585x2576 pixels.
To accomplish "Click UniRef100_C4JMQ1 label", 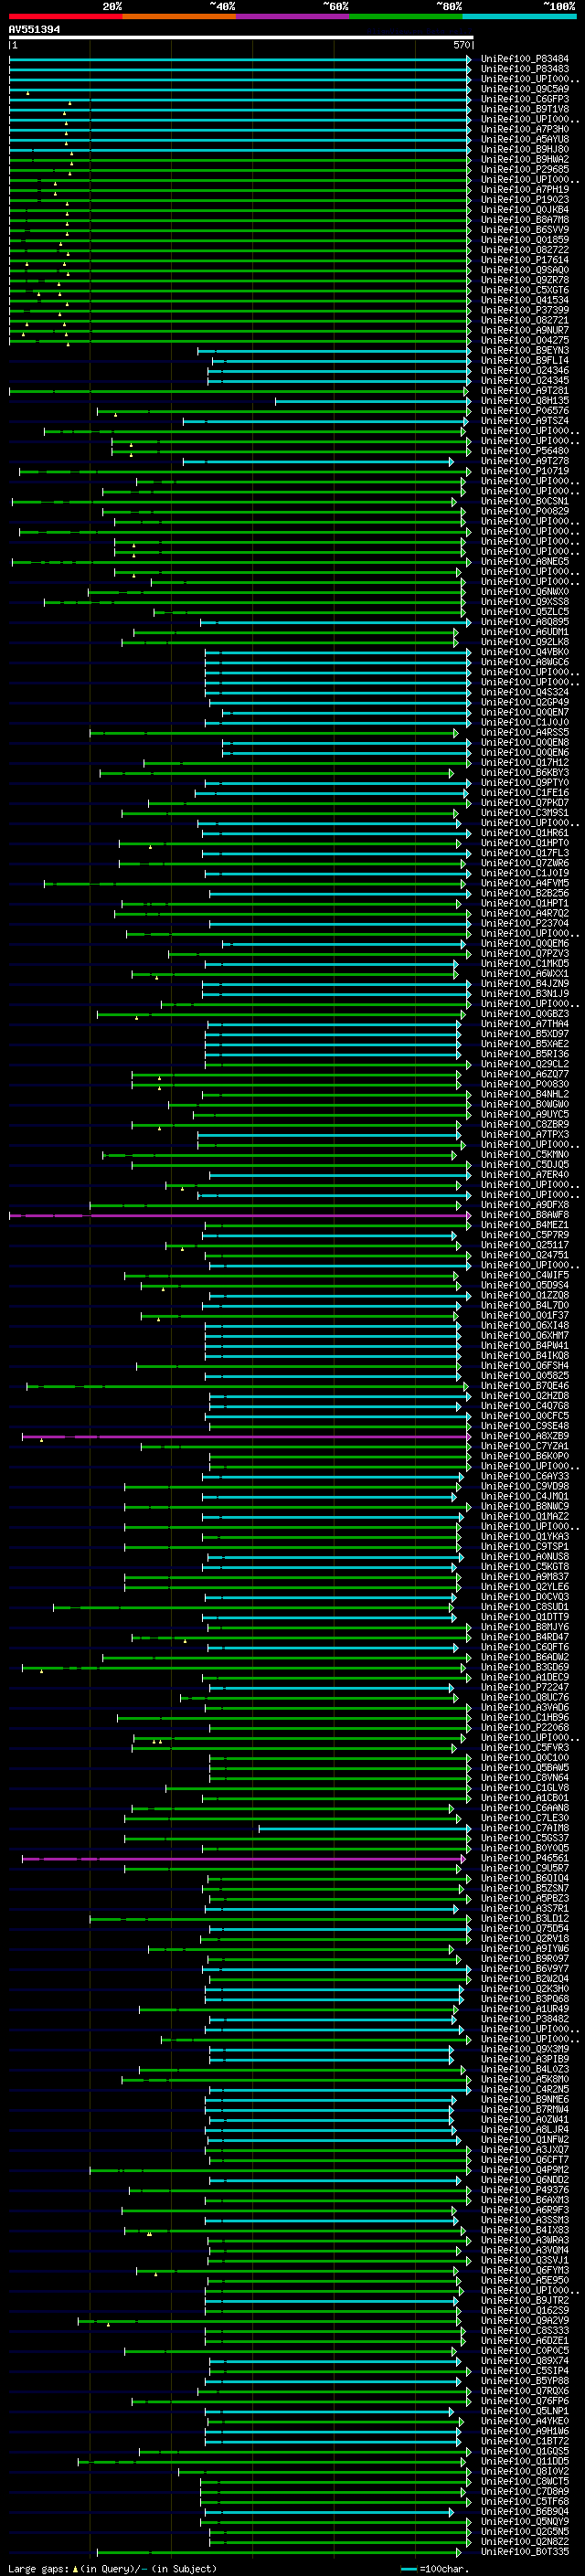I will click(525, 1497).
